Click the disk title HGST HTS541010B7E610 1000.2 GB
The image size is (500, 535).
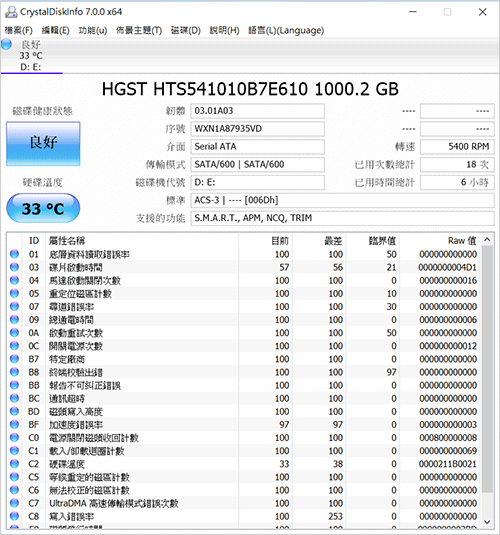[x=250, y=89]
